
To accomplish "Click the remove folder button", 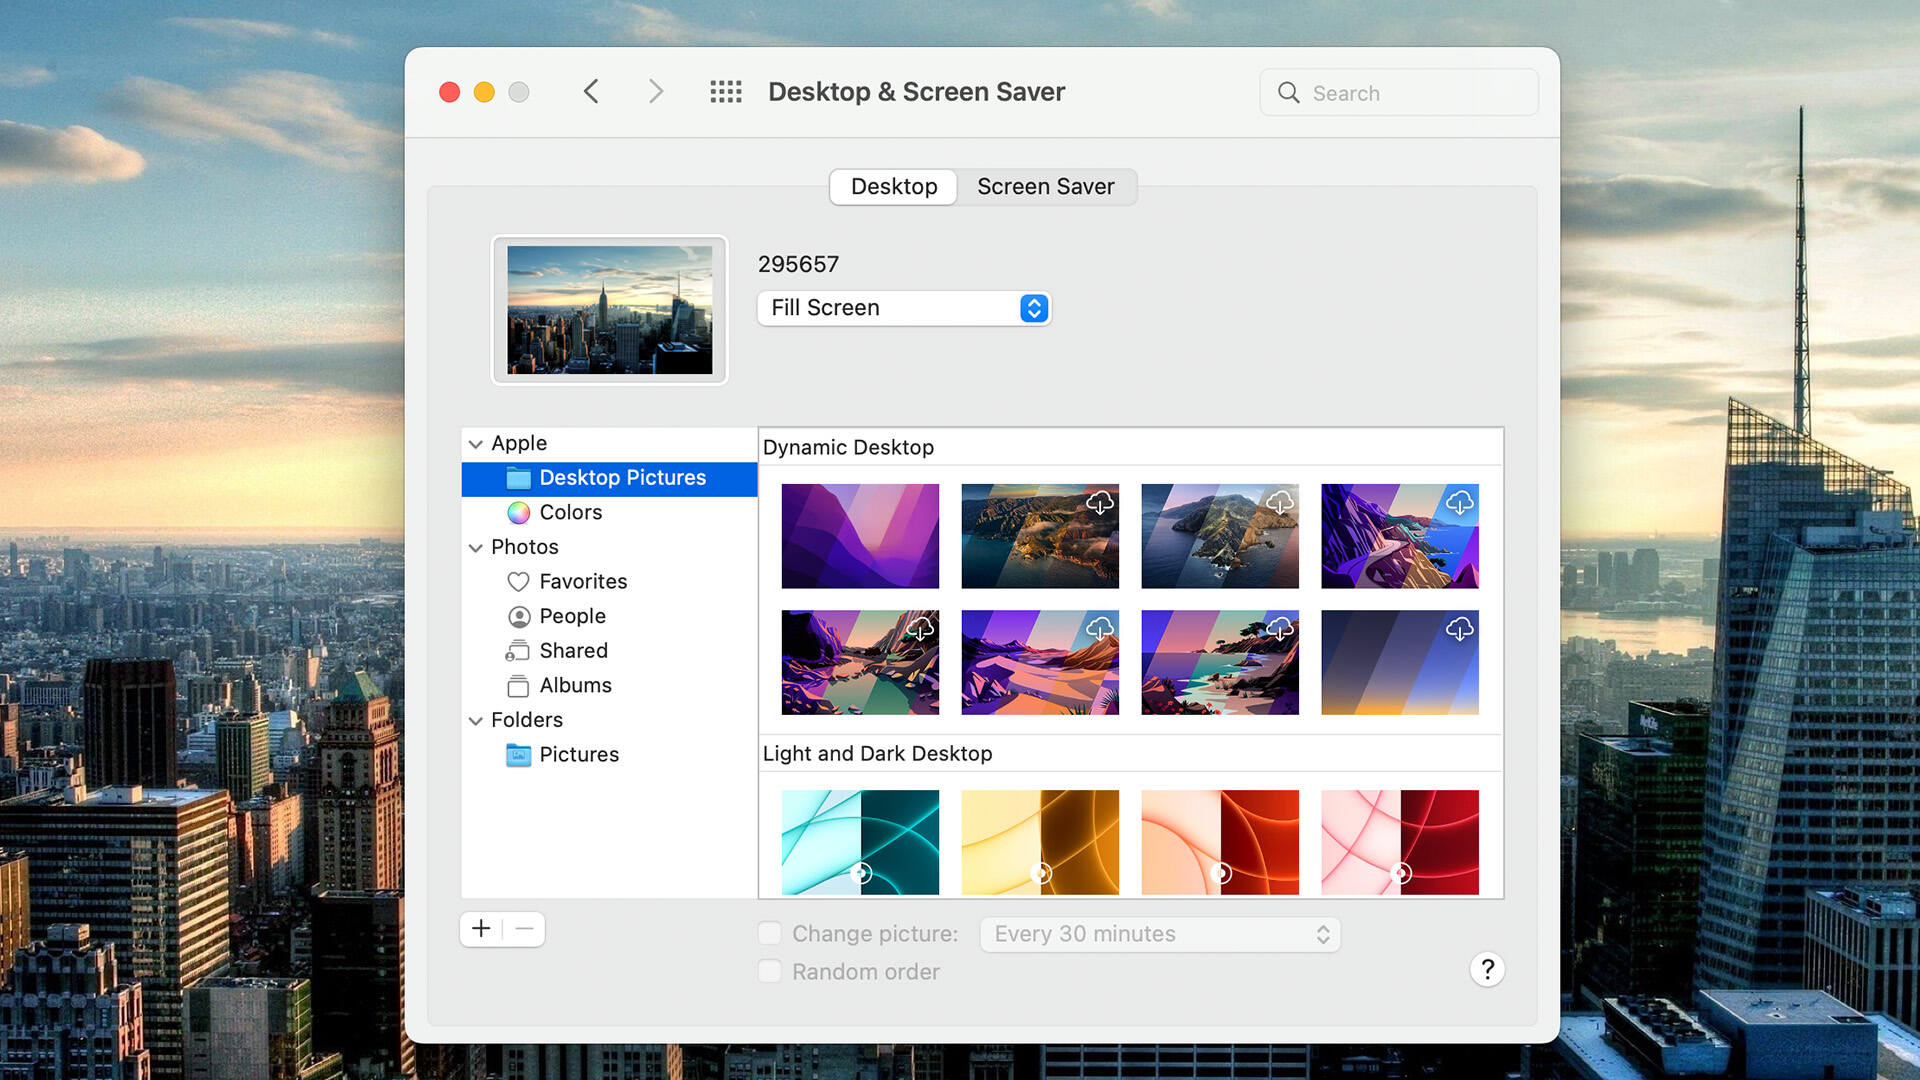I will click(525, 927).
